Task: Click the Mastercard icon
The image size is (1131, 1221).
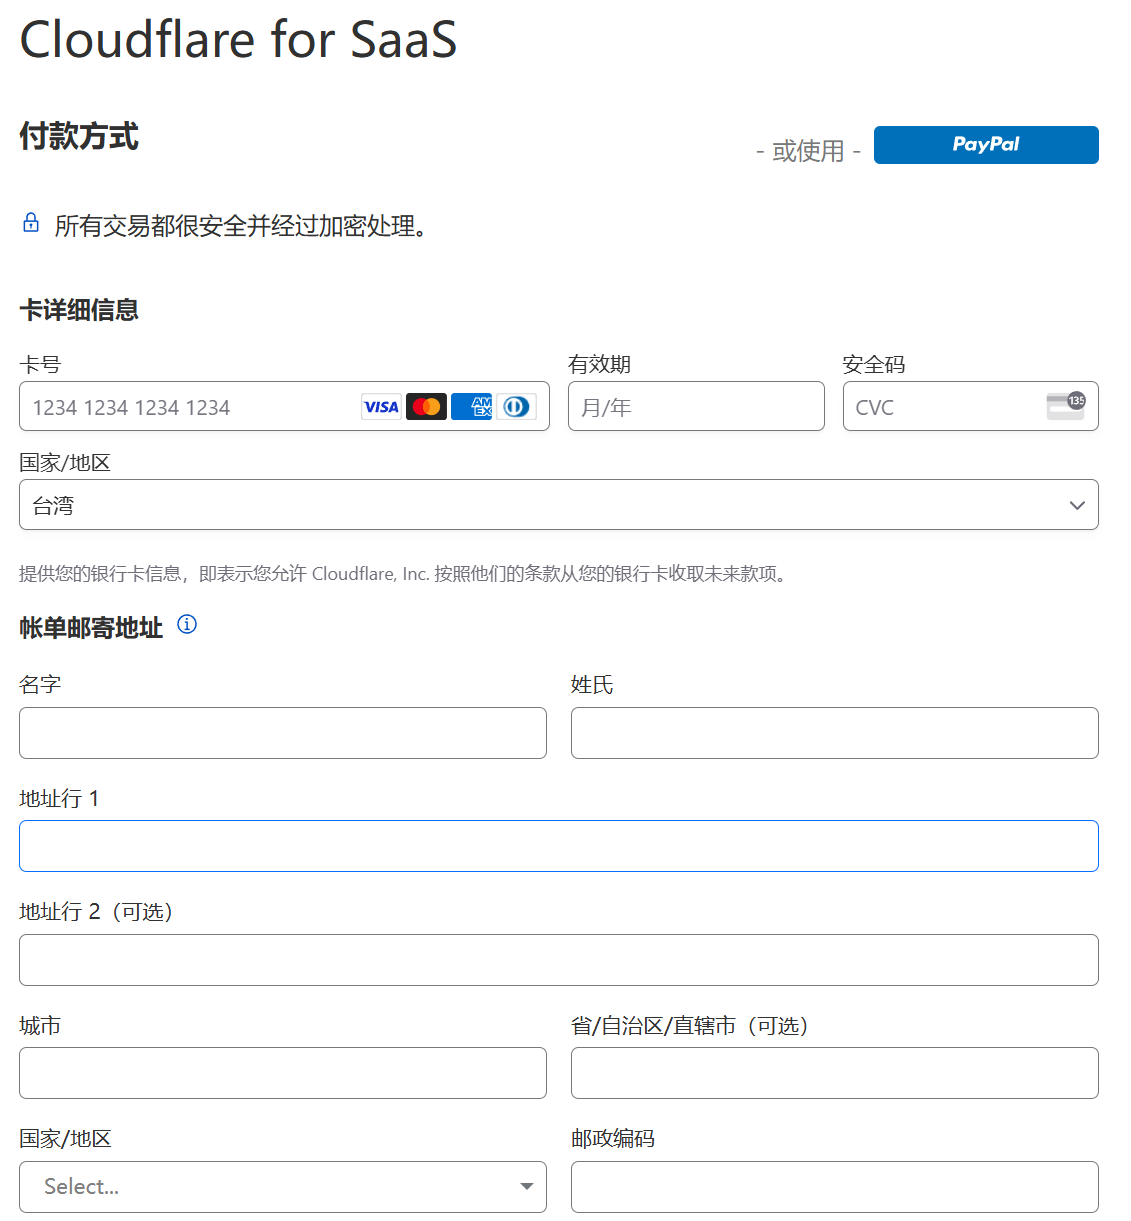Action: coord(426,406)
